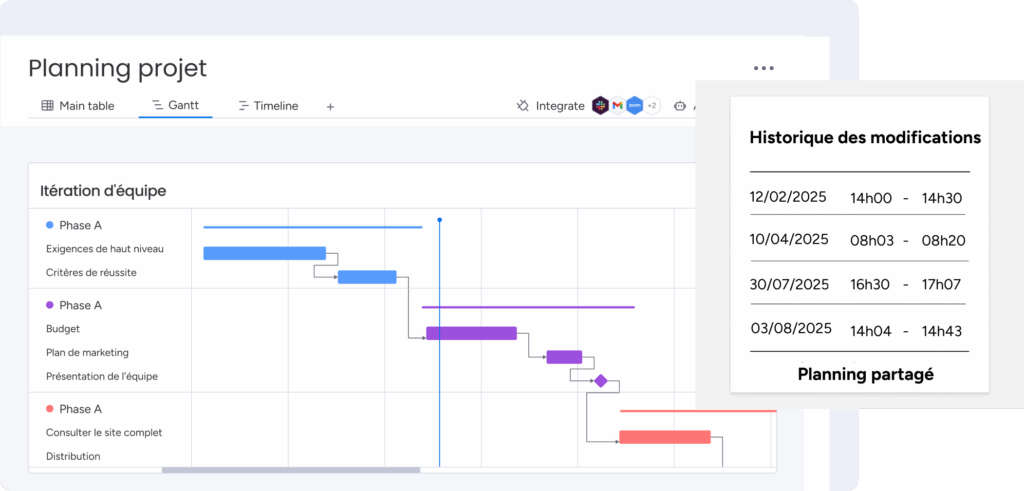Switch to the Timeline tab
1024x491 pixels.
(268, 106)
